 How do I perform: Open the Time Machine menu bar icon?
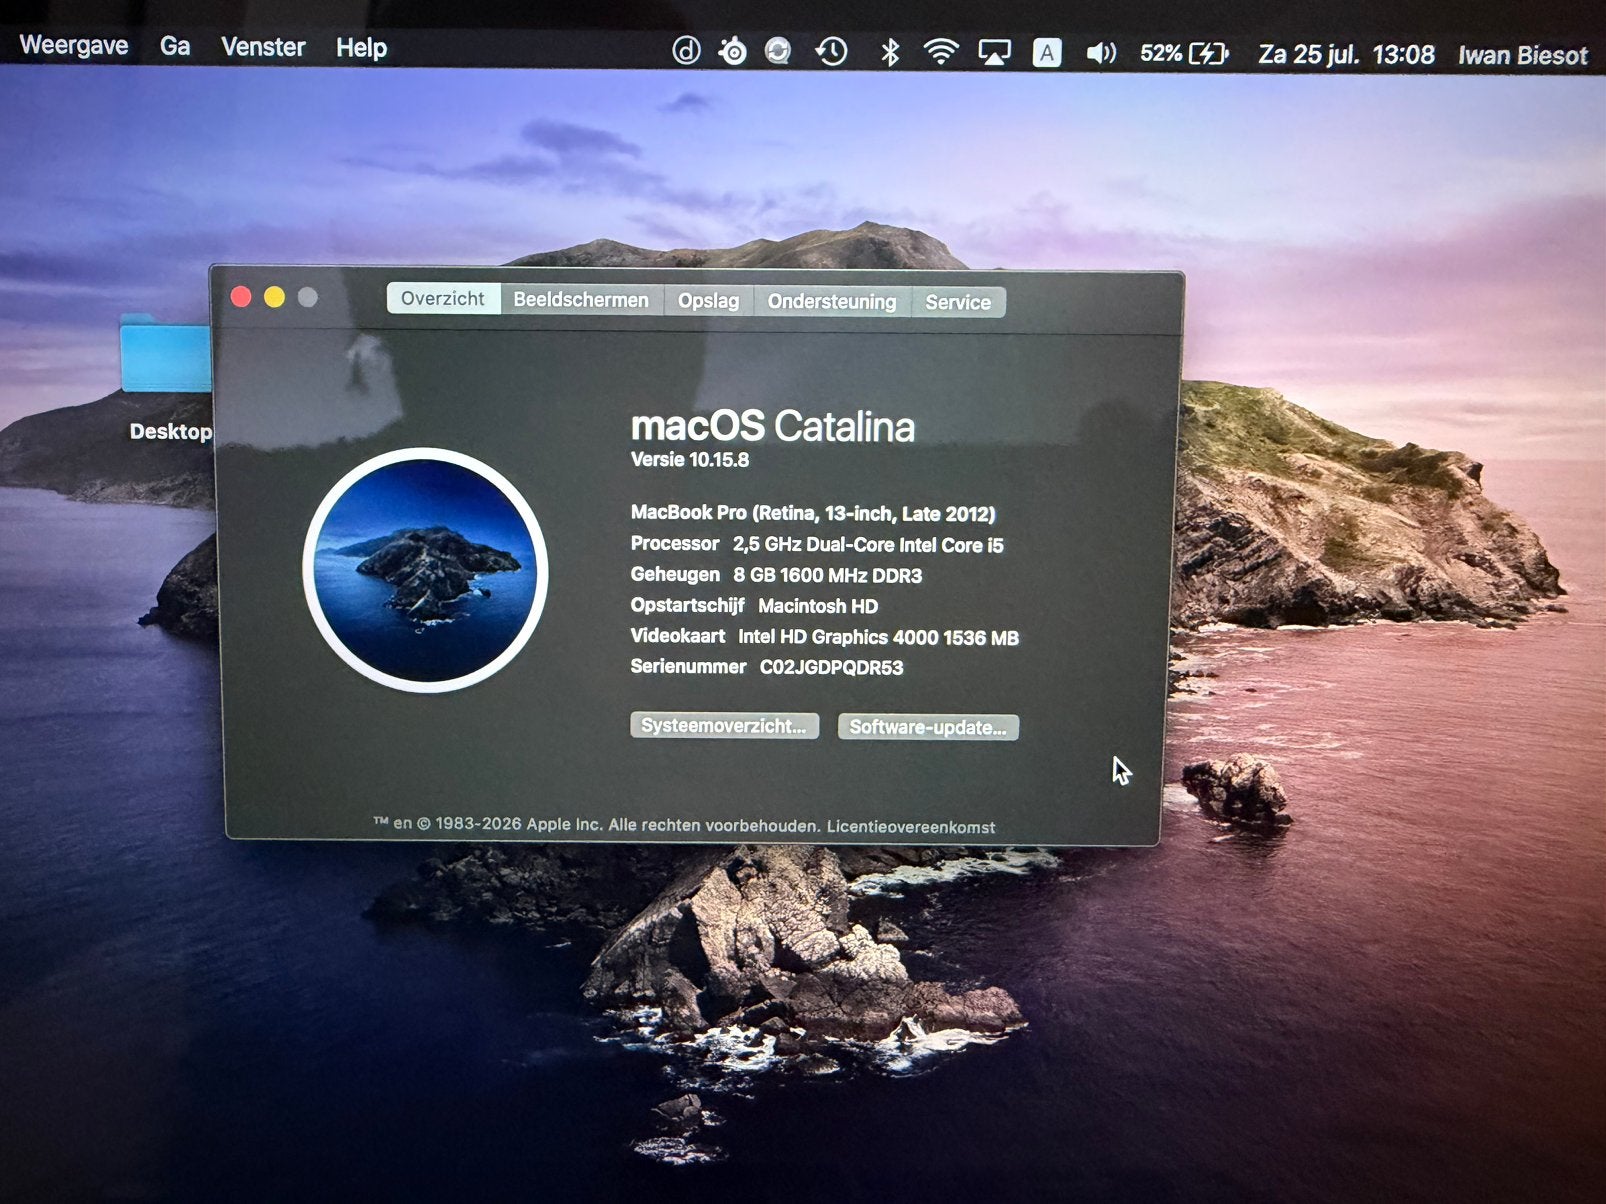831,52
